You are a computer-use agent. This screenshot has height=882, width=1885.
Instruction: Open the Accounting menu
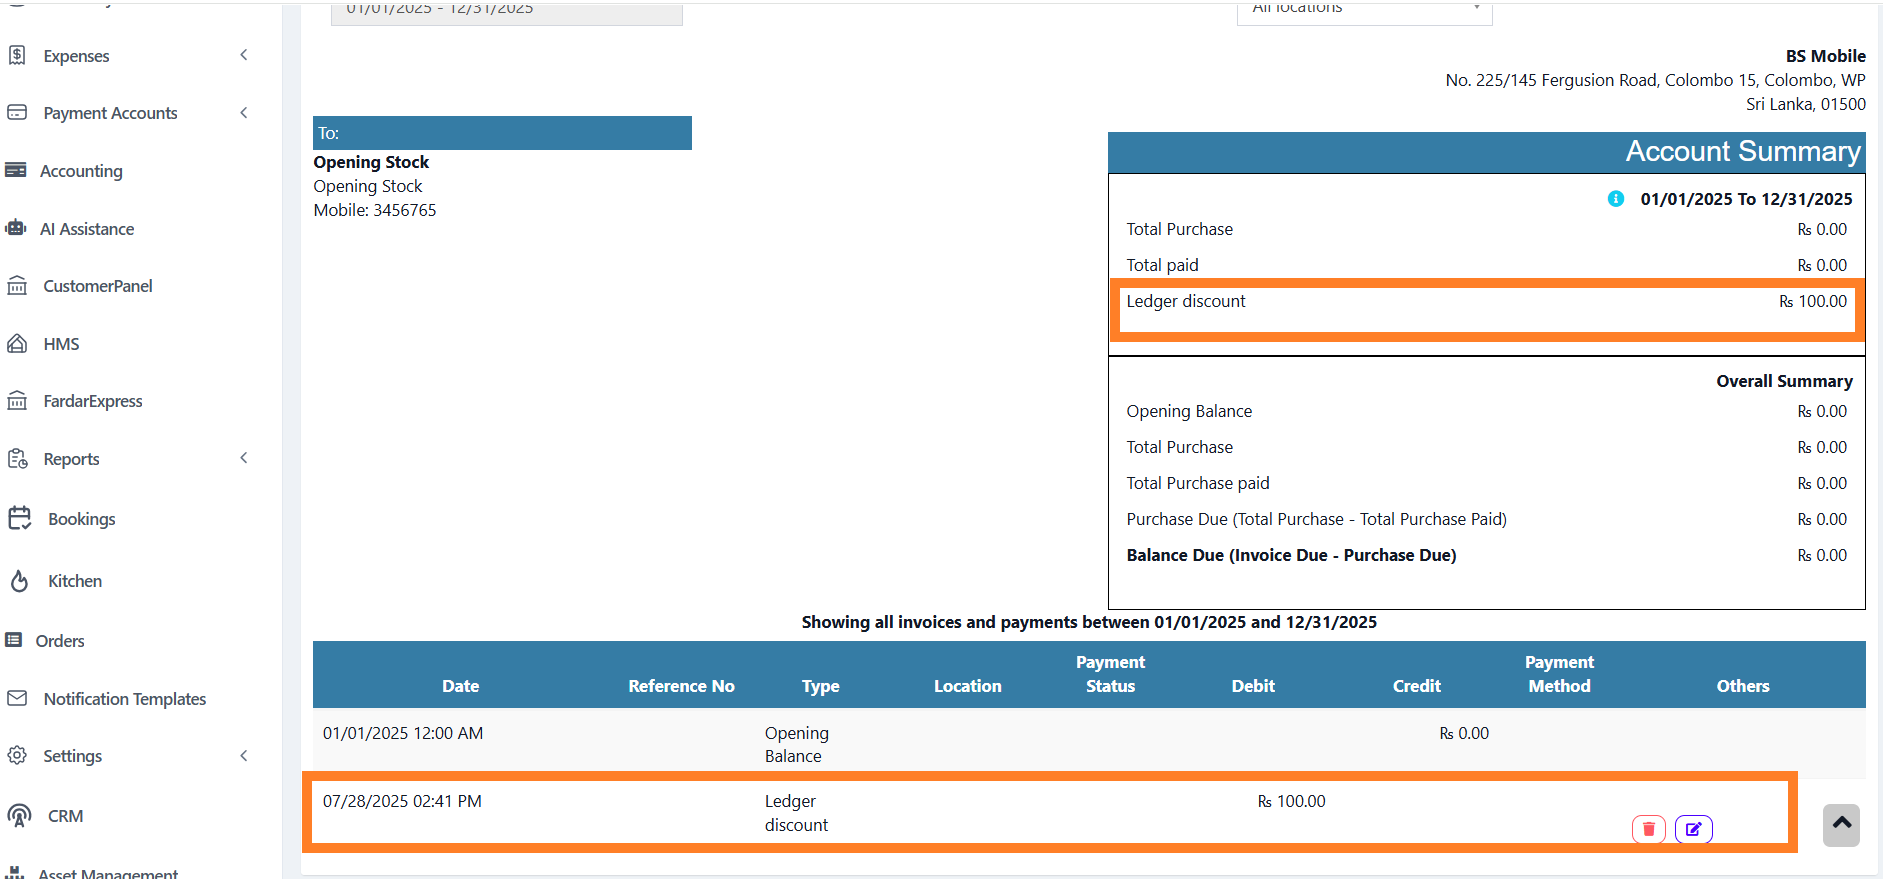click(81, 171)
